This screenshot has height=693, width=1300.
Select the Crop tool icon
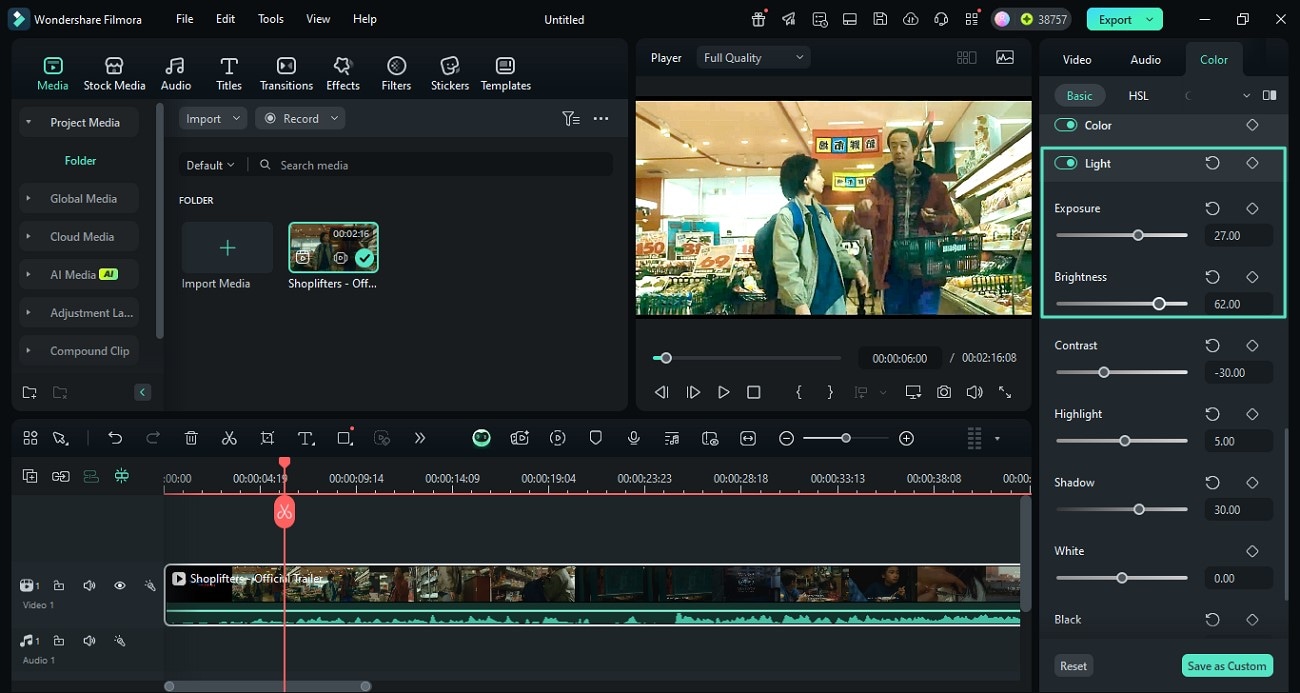pyautogui.click(x=267, y=438)
